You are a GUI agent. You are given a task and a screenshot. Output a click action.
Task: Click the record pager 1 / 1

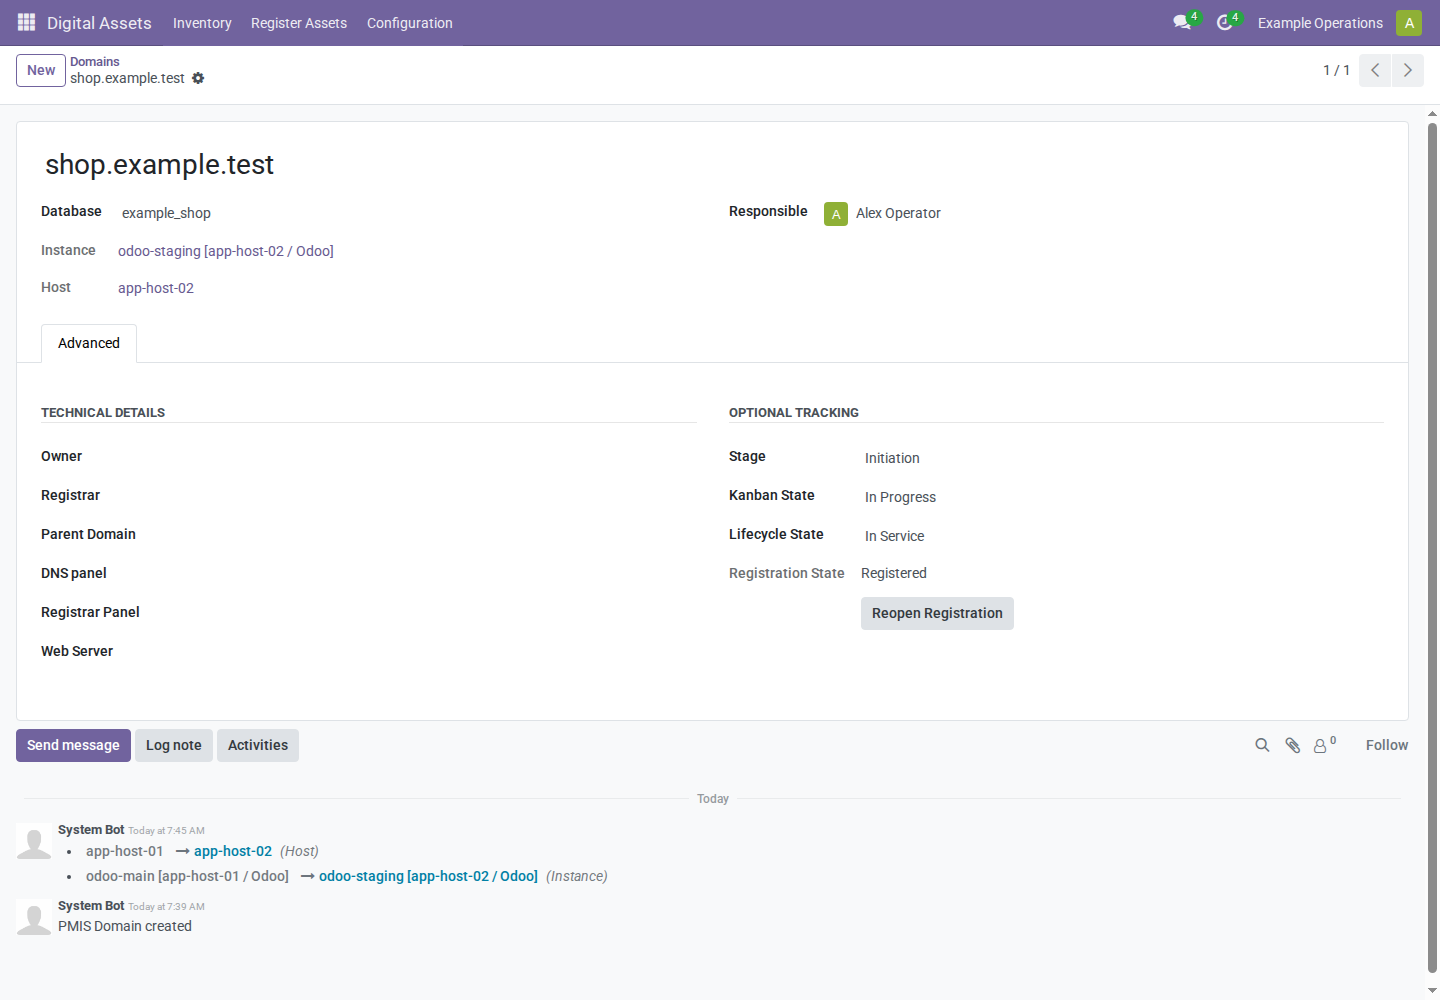[x=1336, y=70]
